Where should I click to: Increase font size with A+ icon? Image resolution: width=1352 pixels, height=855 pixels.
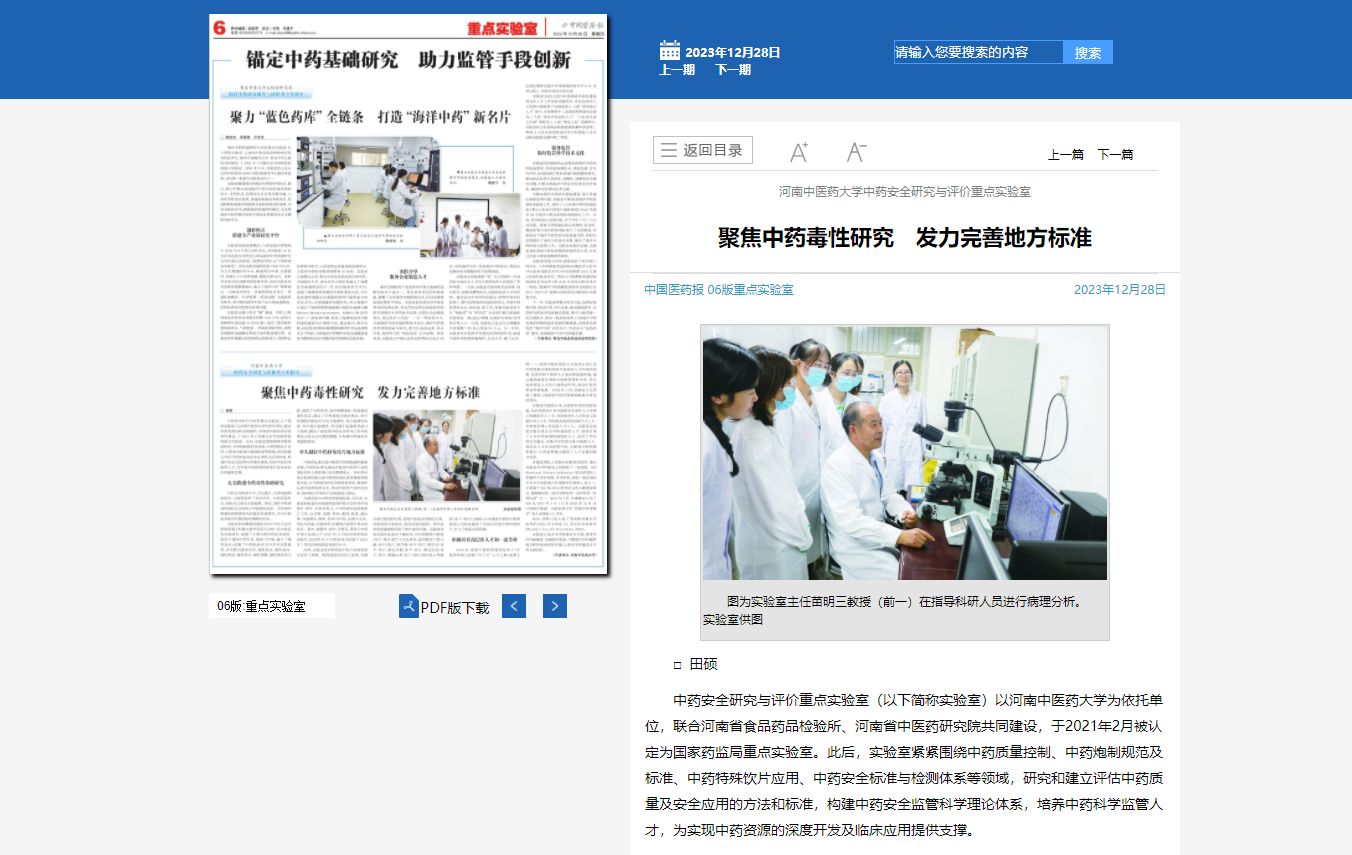coord(798,152)
